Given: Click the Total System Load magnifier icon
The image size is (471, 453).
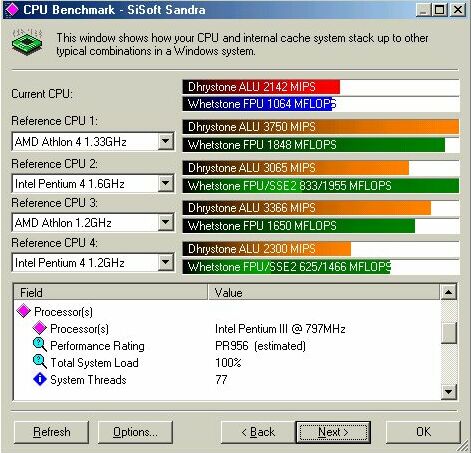Looking at the screenshot, I should click(40, 362).
